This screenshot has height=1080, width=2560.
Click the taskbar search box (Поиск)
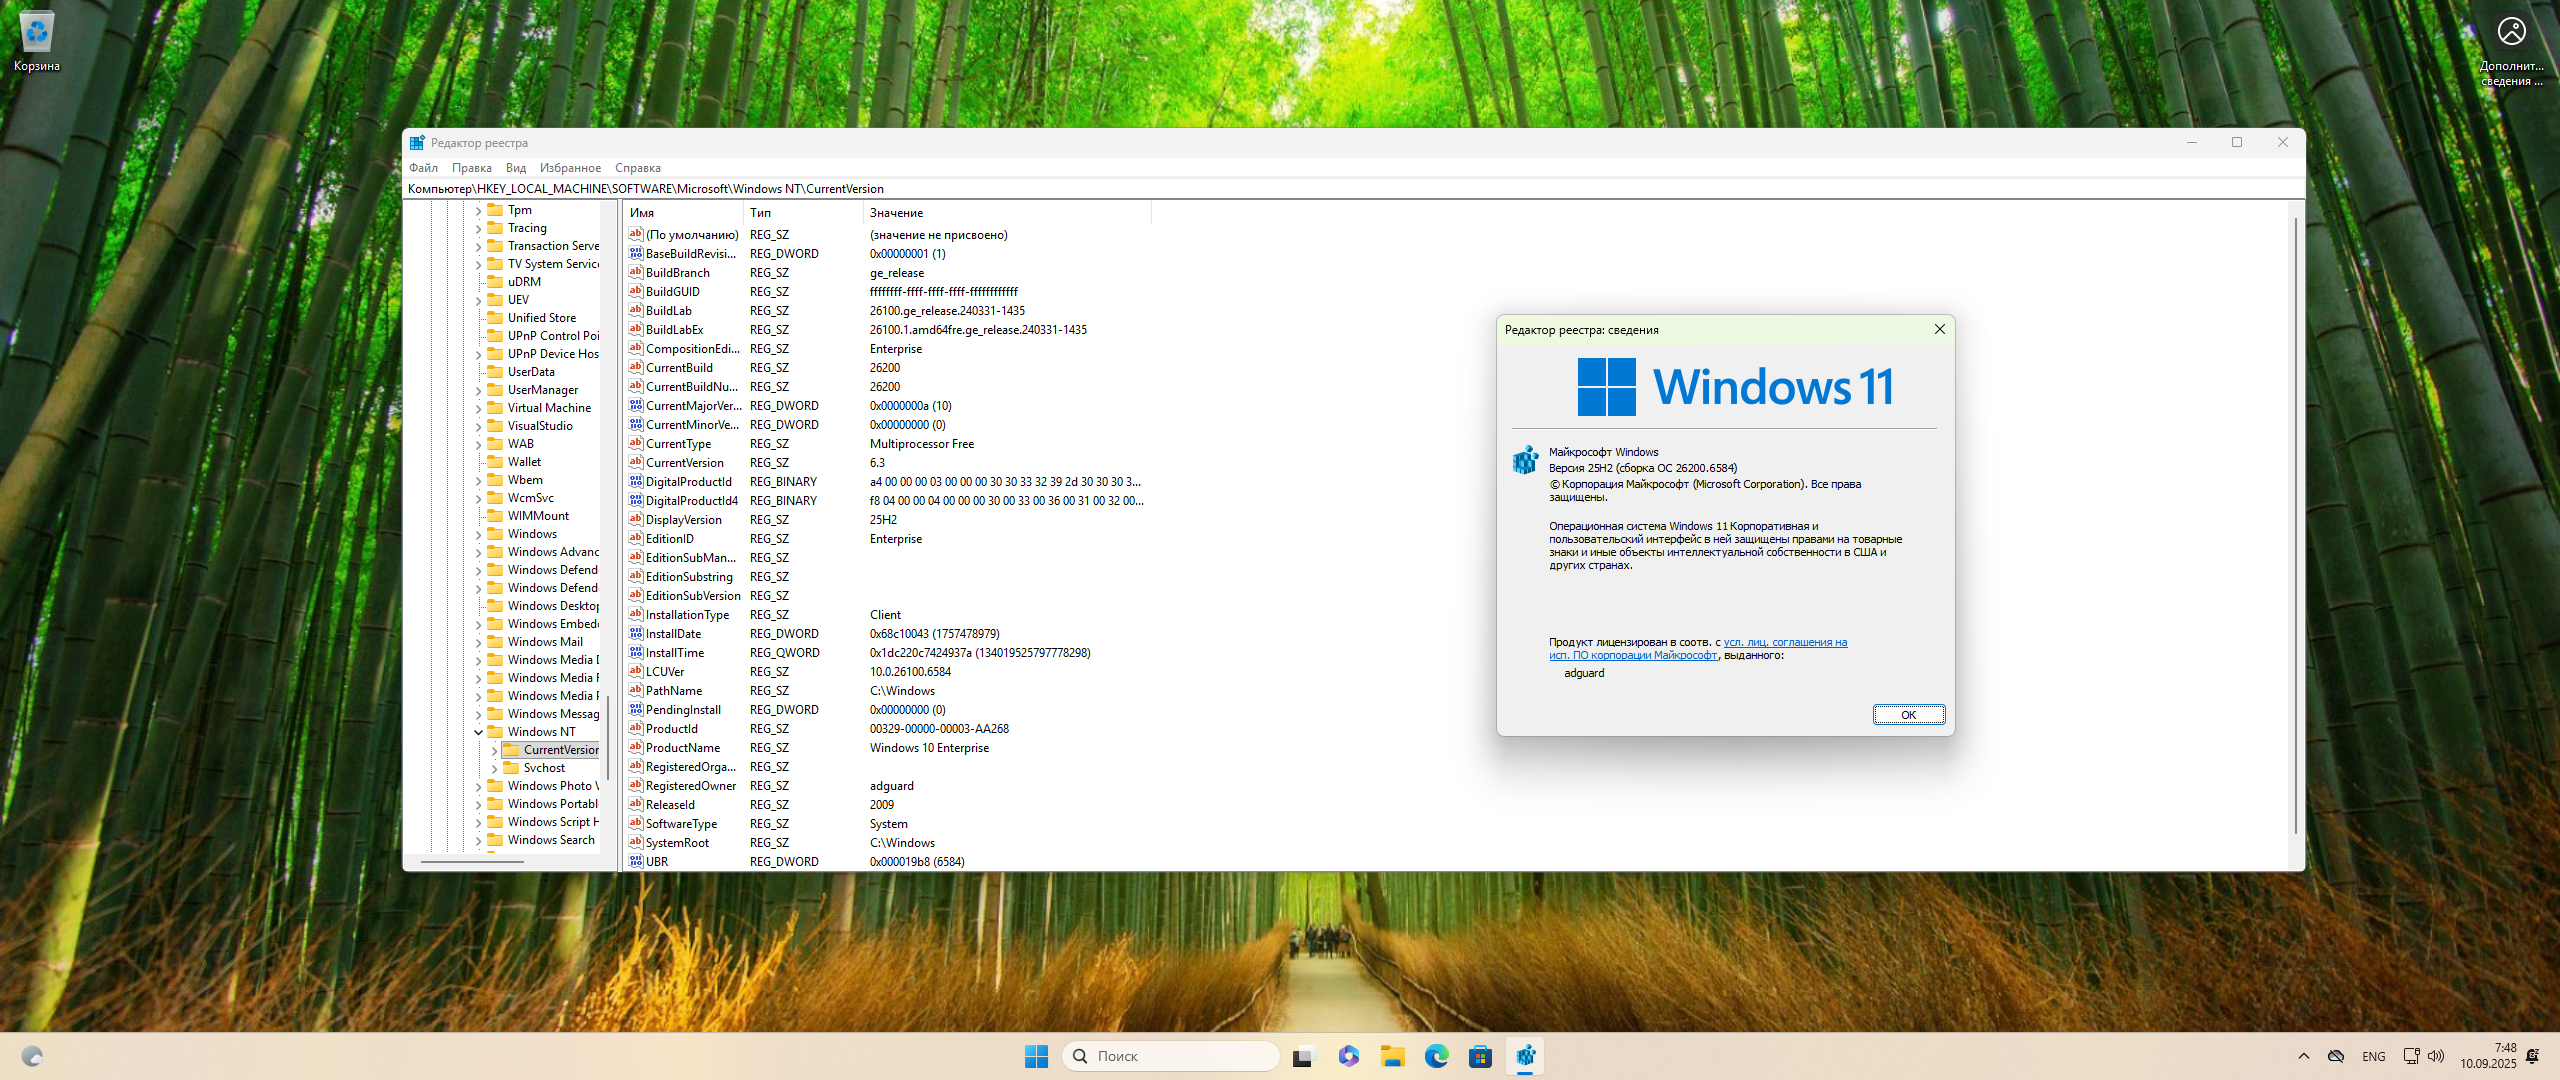pyautogui.click(x=1171, y=1056)
